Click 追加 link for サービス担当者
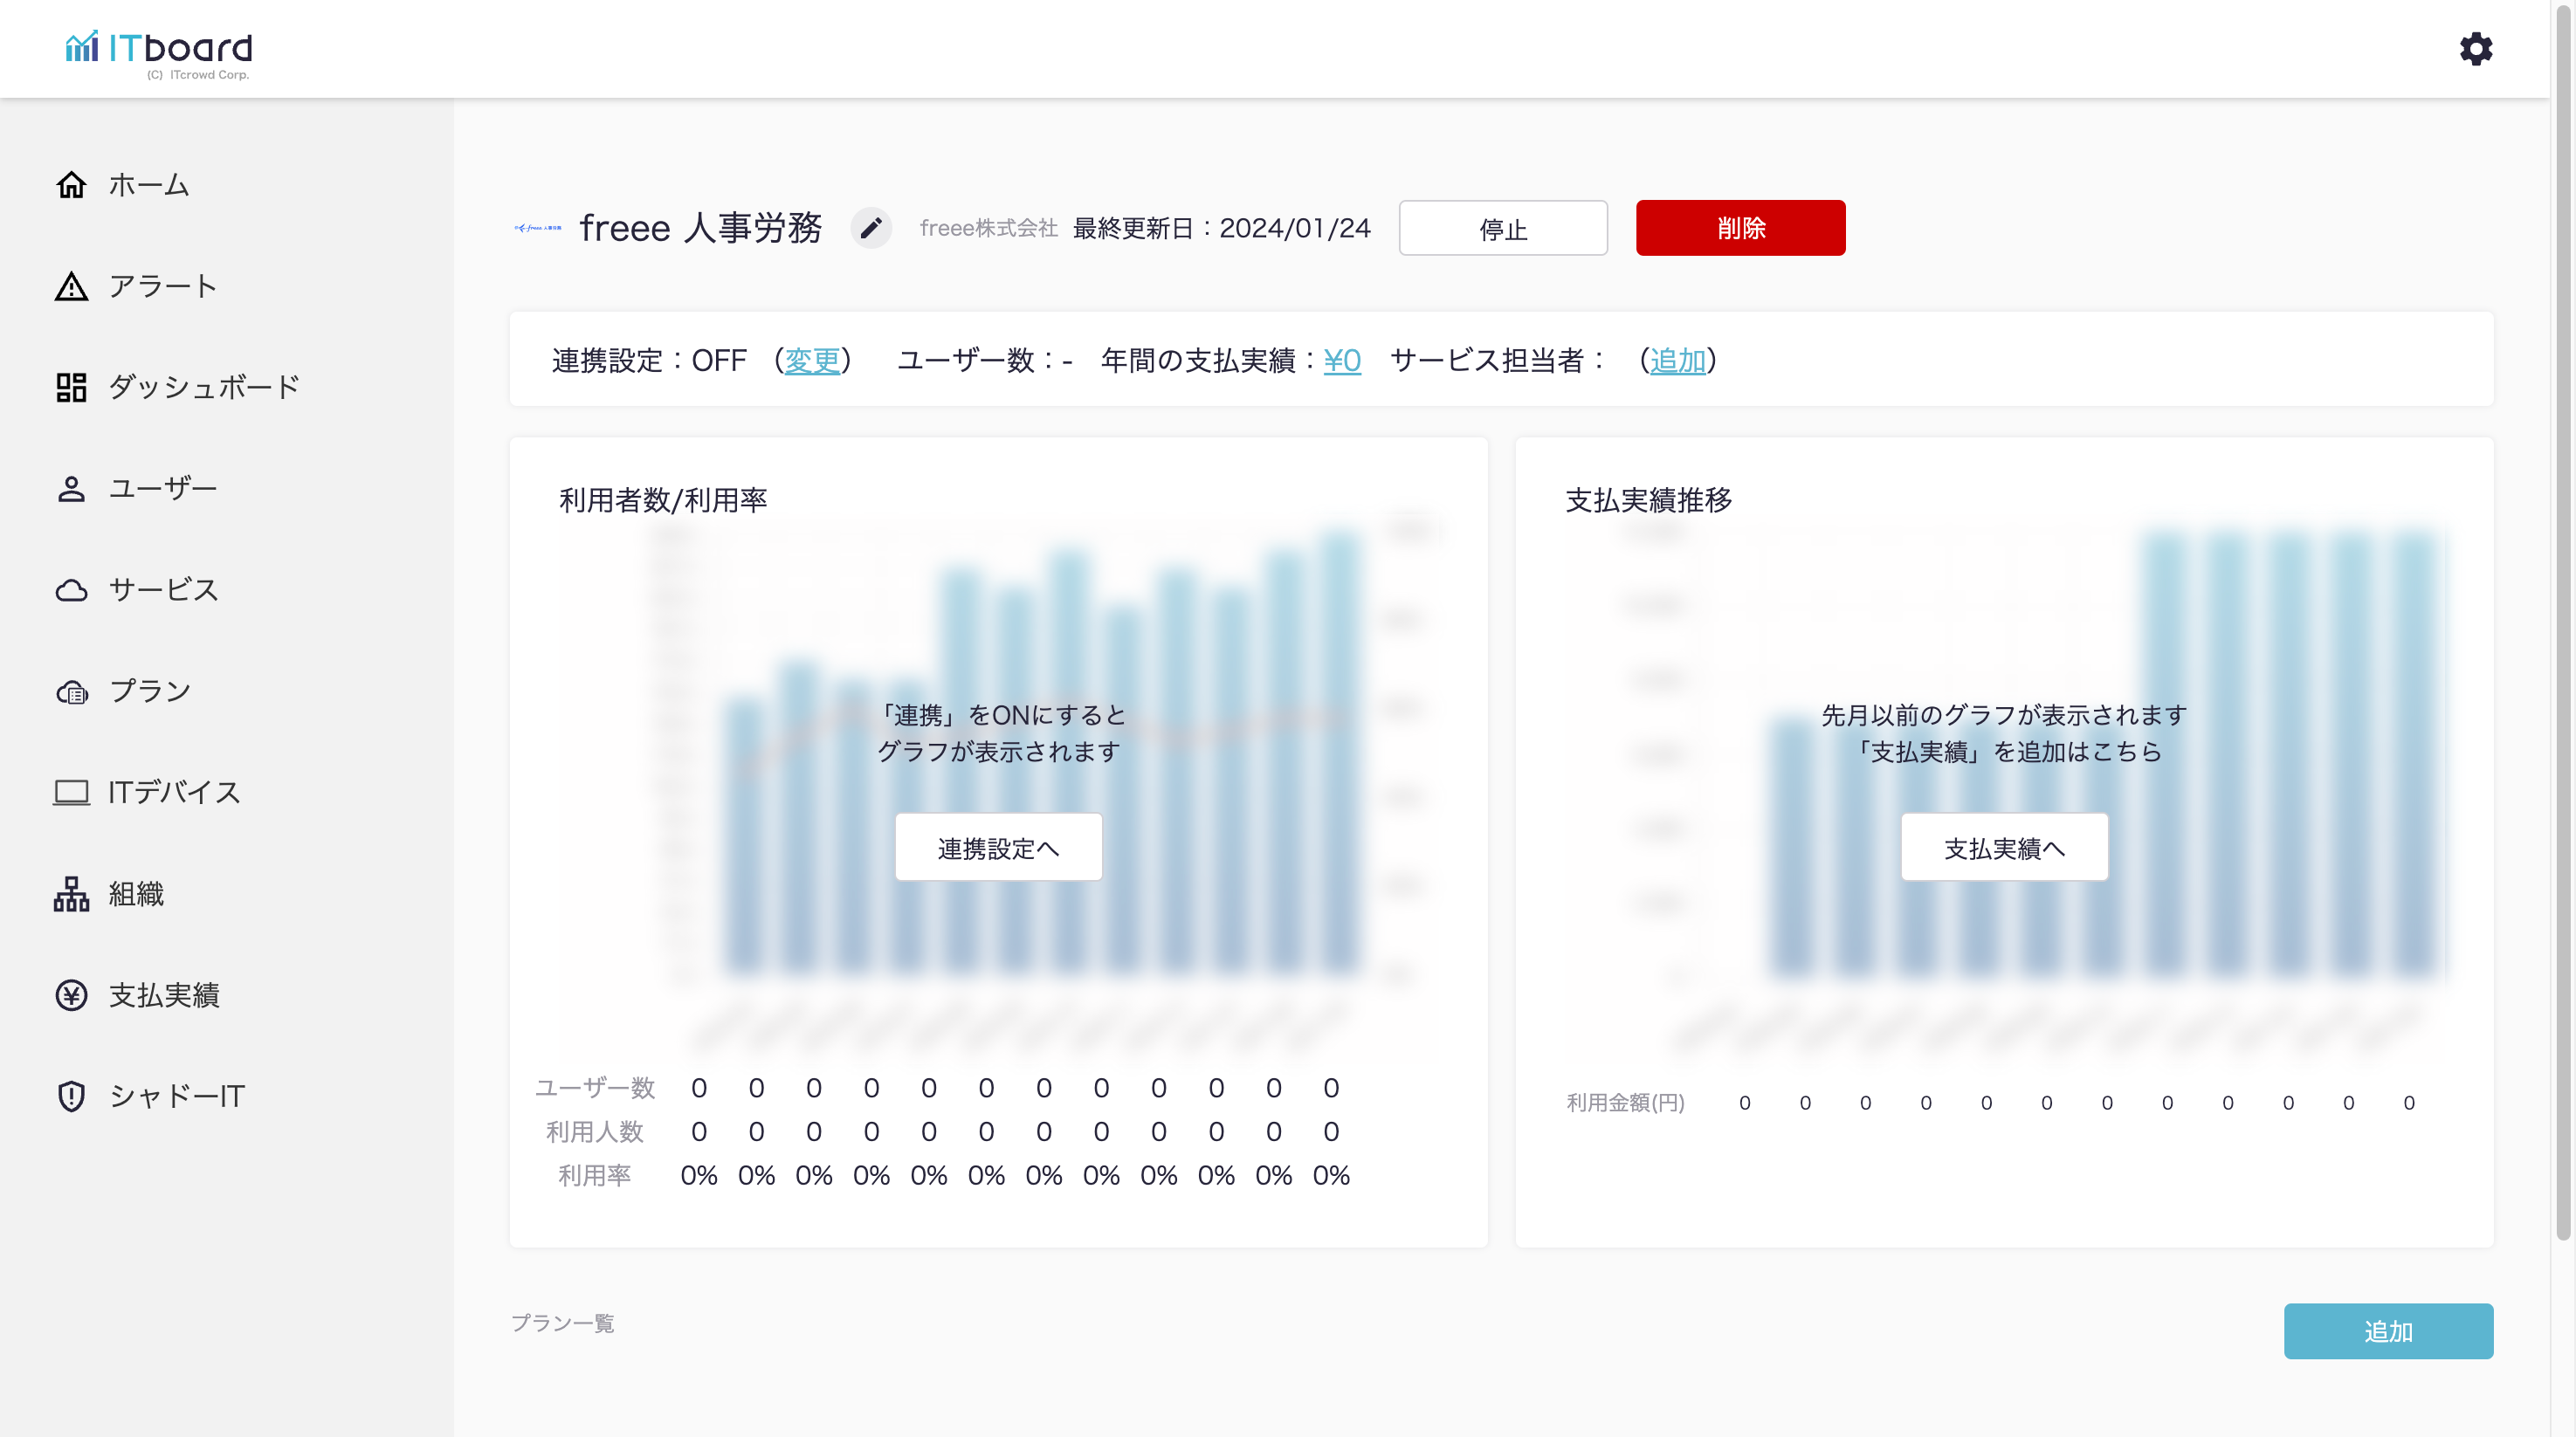This screenshot has width=2576, height=1437. 1677,360
